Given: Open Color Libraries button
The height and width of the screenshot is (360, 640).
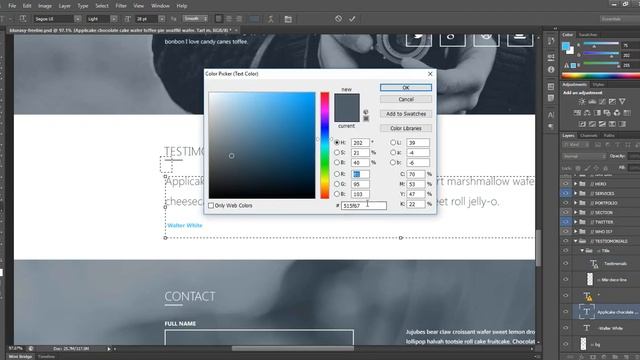Looking at the screenshot, I should click(406, 128).
